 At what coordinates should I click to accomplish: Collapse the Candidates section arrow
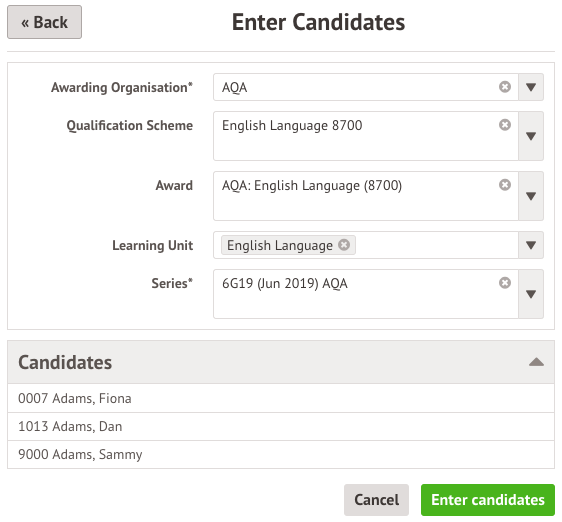tap(536, 362)
